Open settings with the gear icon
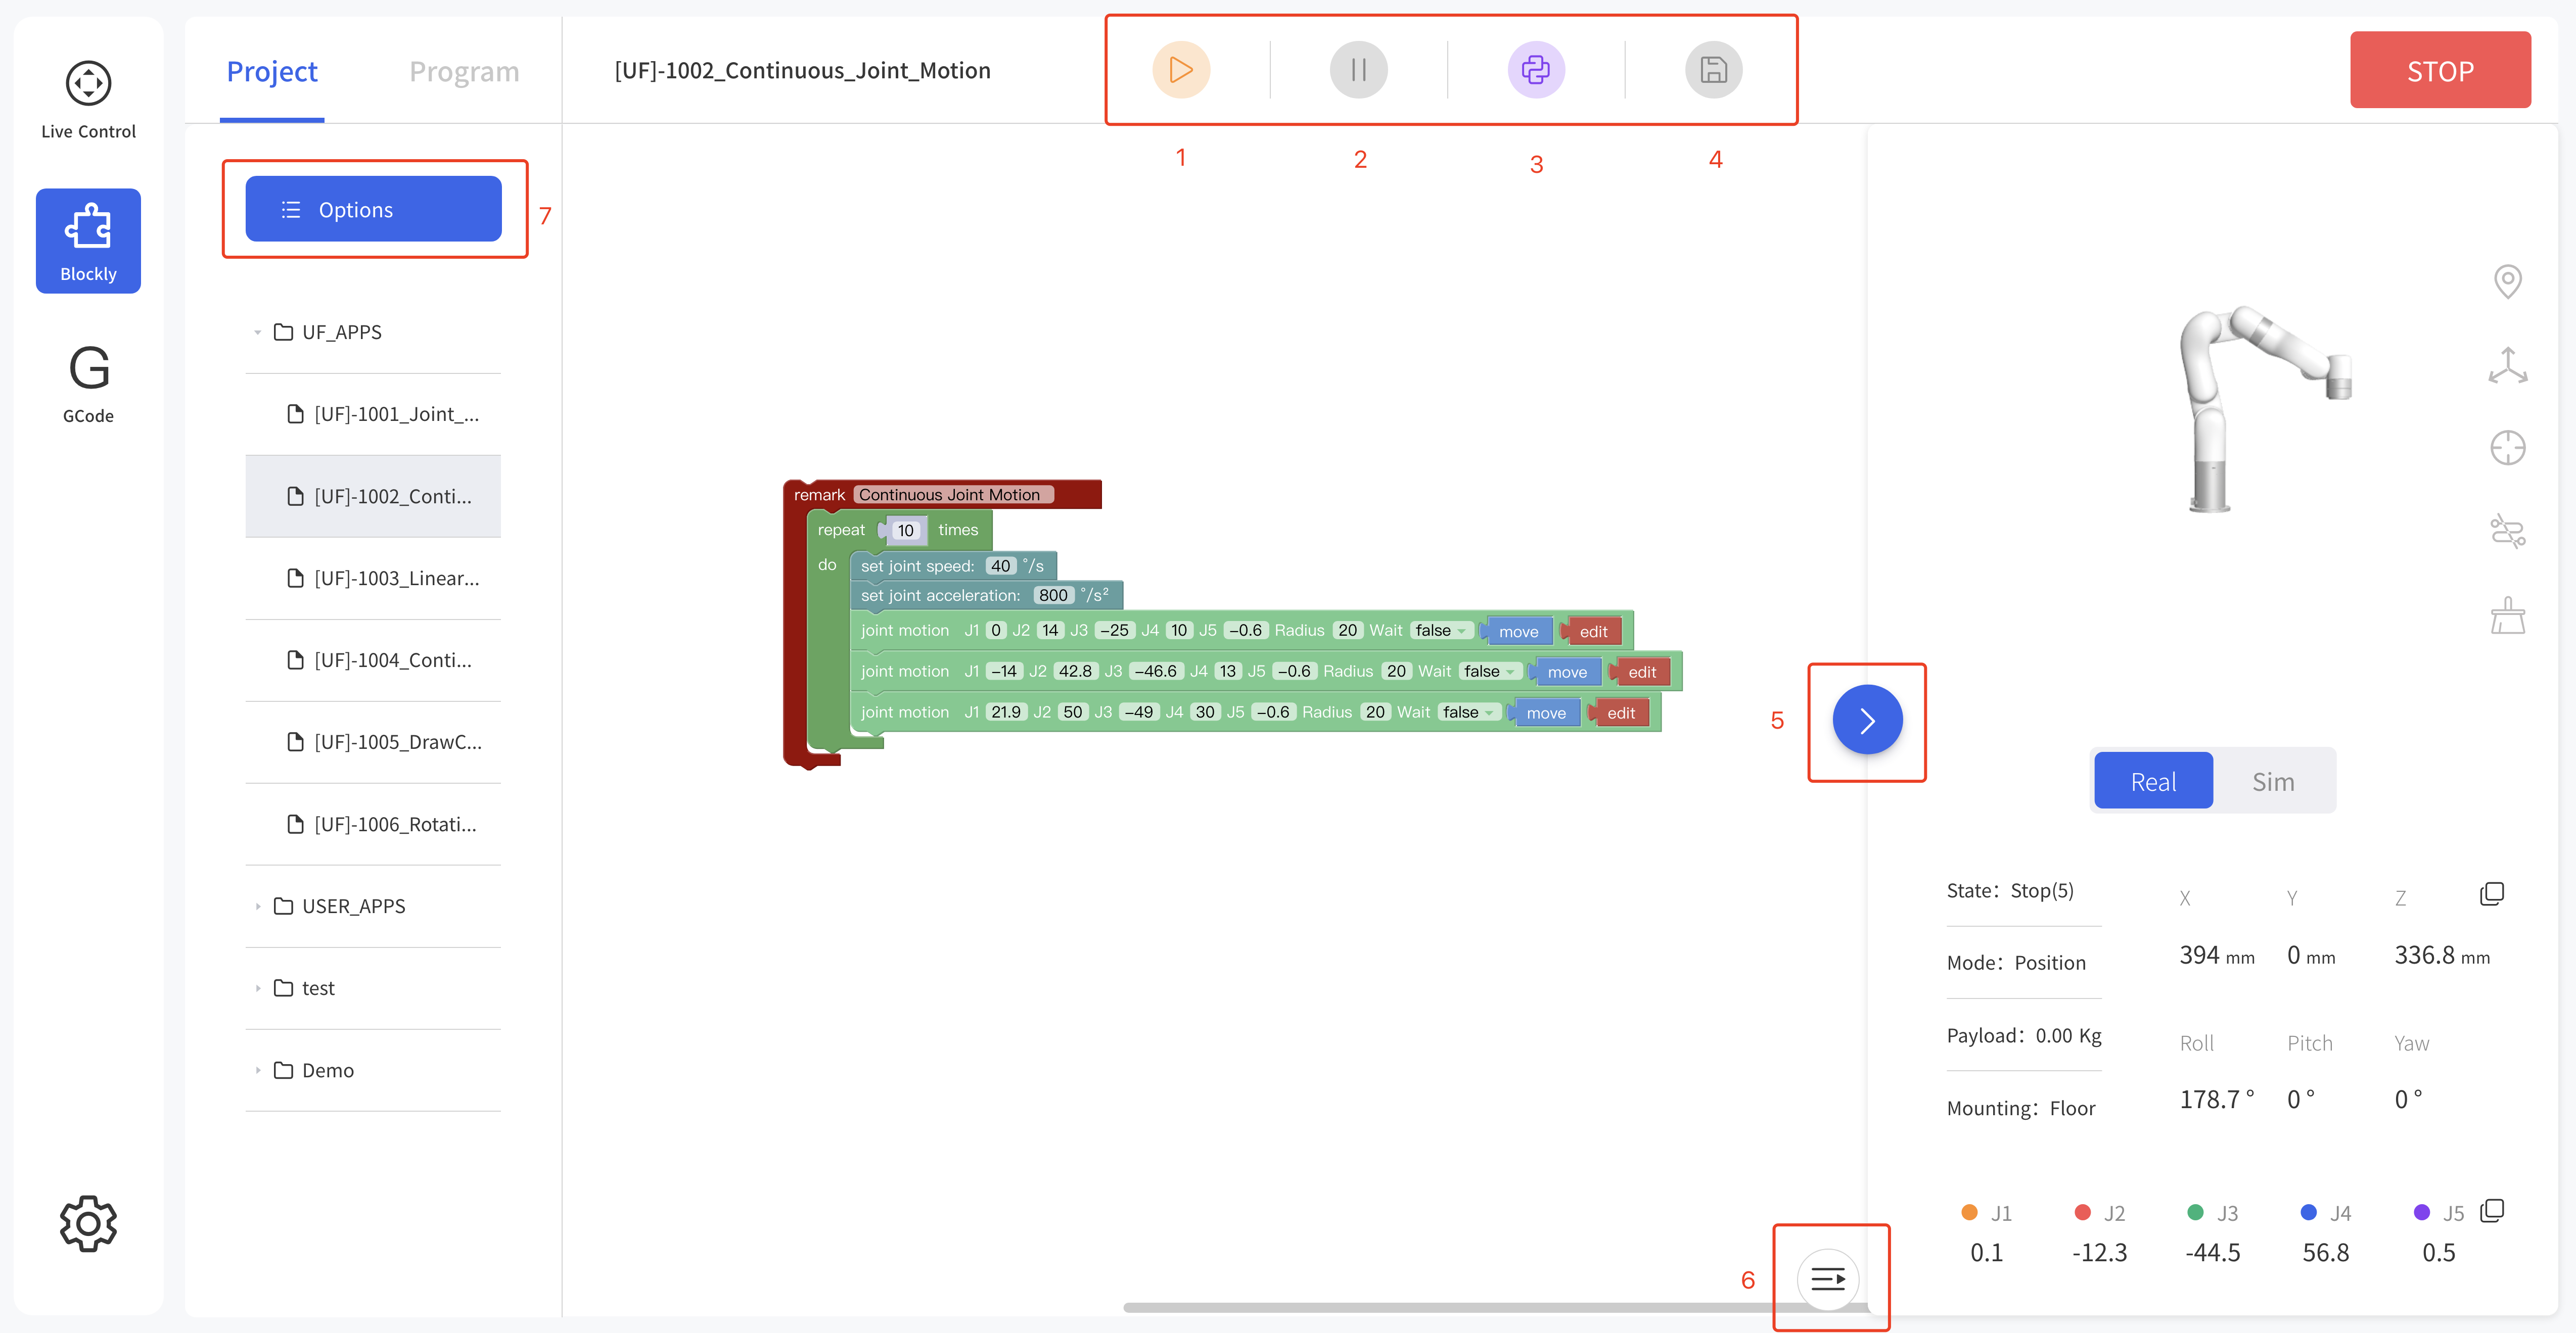 [88, 1223]
